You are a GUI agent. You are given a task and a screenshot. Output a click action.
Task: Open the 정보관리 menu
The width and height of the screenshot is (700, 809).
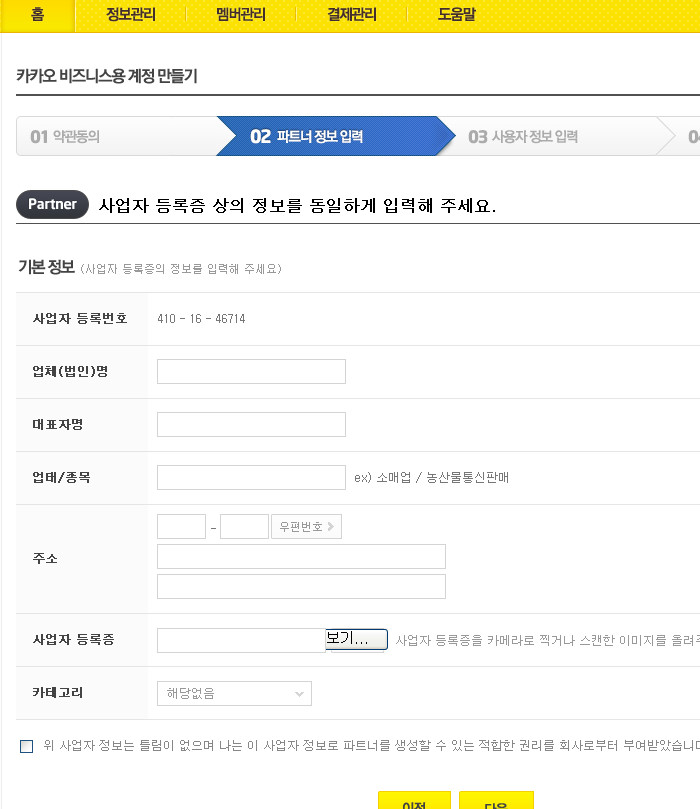click(x=131, y=14)
